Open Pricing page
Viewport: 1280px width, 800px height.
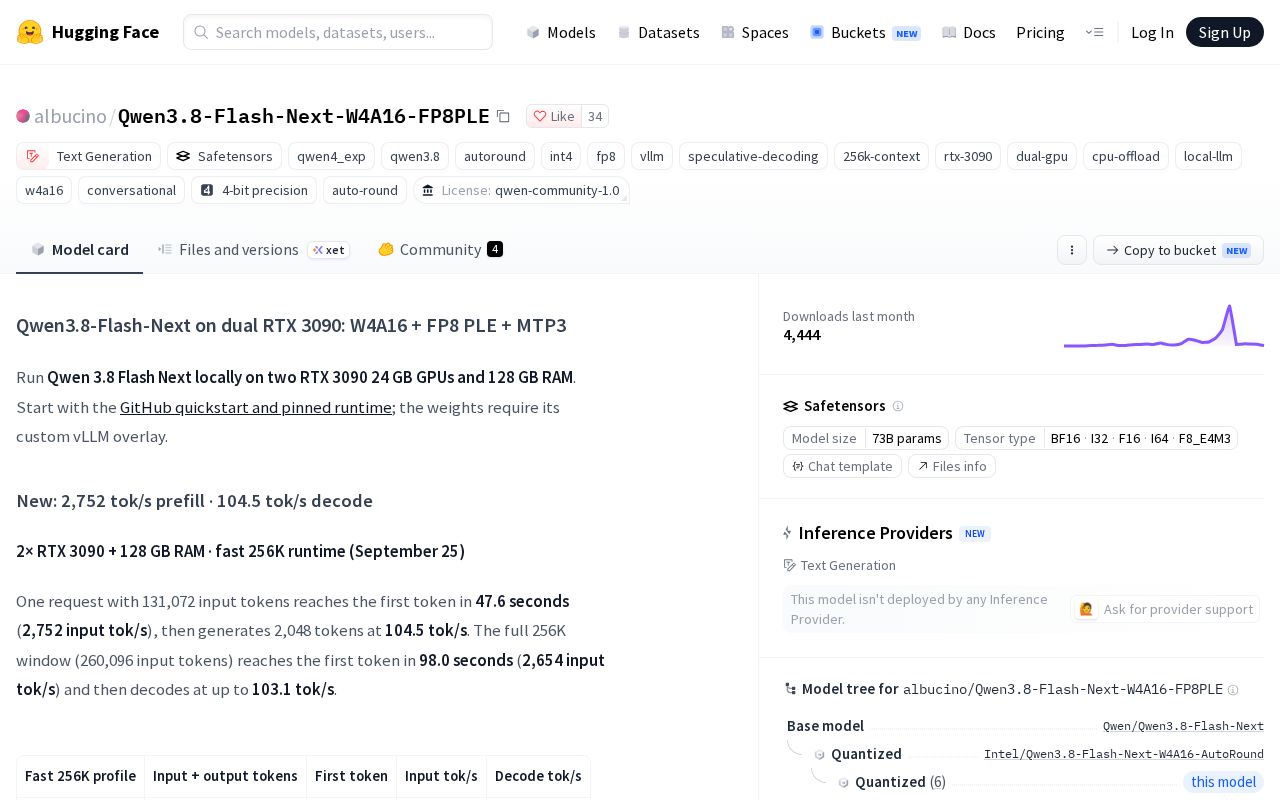(x=1040, y=32)
